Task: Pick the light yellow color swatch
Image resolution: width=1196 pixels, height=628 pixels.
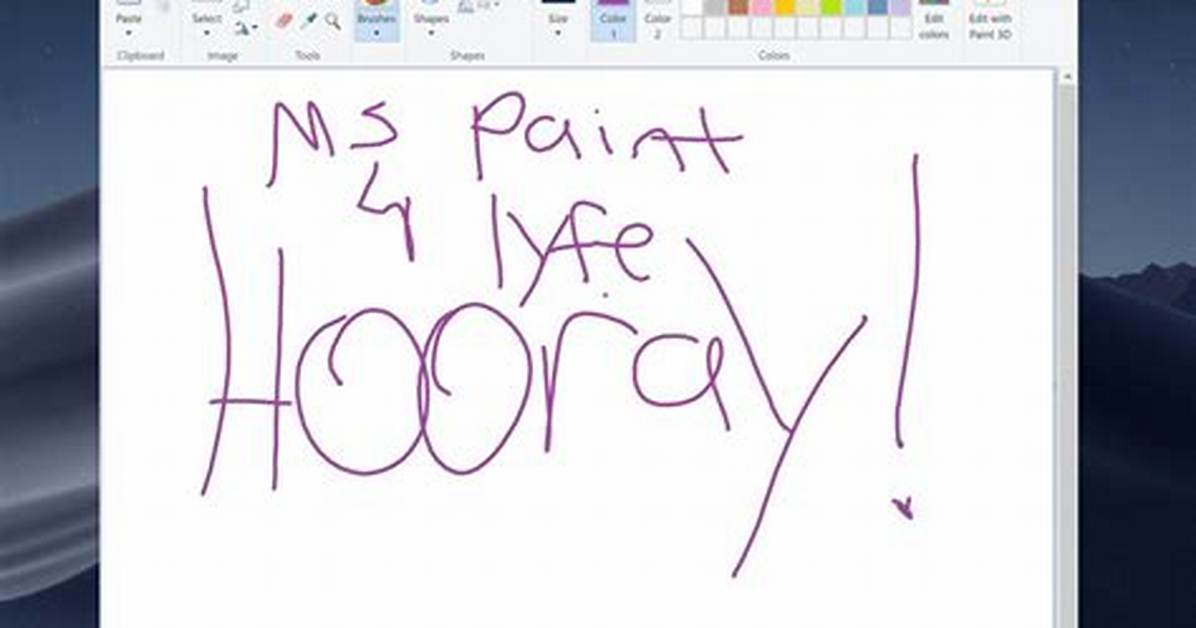Action: [809, 7]
